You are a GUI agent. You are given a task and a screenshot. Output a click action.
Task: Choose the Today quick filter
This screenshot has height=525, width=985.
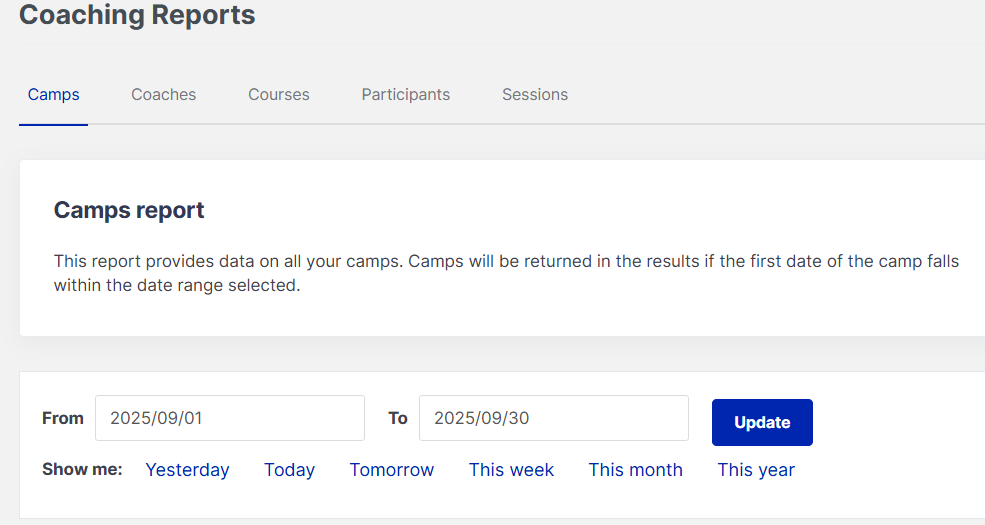point(289,470)
